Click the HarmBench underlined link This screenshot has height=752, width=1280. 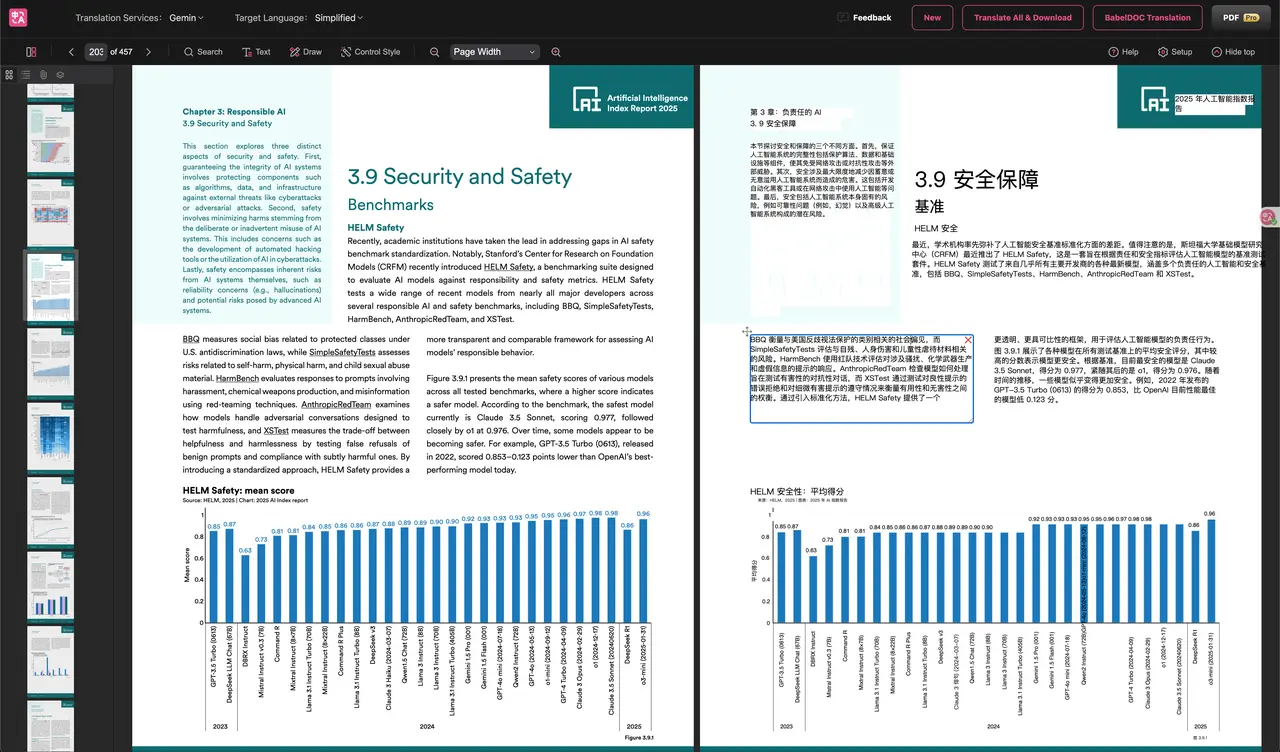235,379
